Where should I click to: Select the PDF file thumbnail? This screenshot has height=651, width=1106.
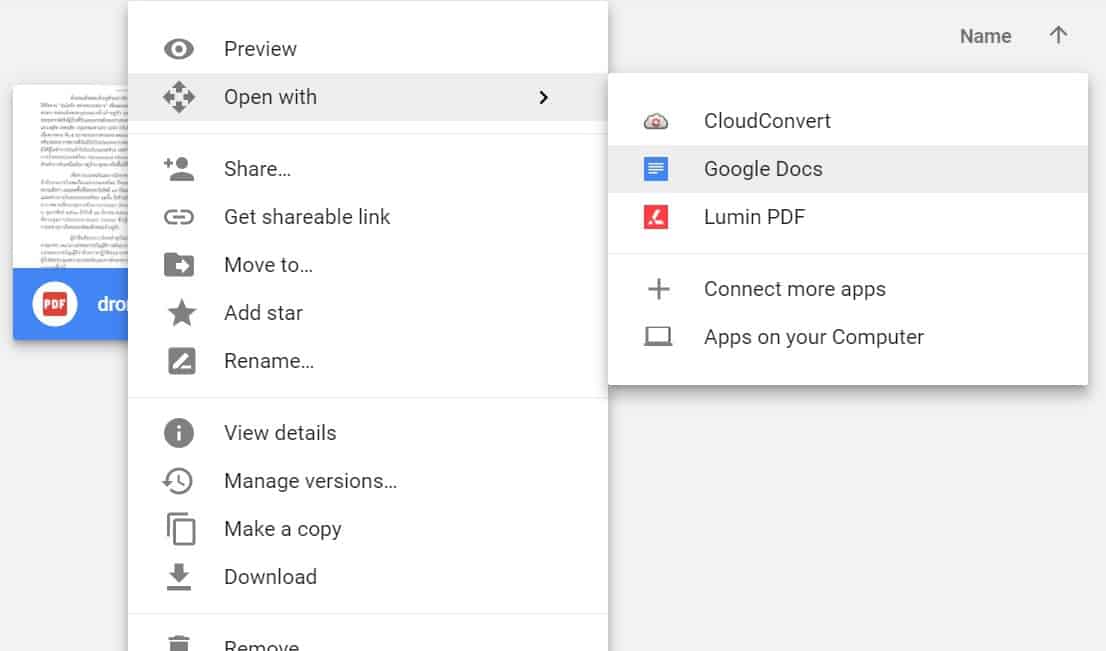tap(71, 177)
